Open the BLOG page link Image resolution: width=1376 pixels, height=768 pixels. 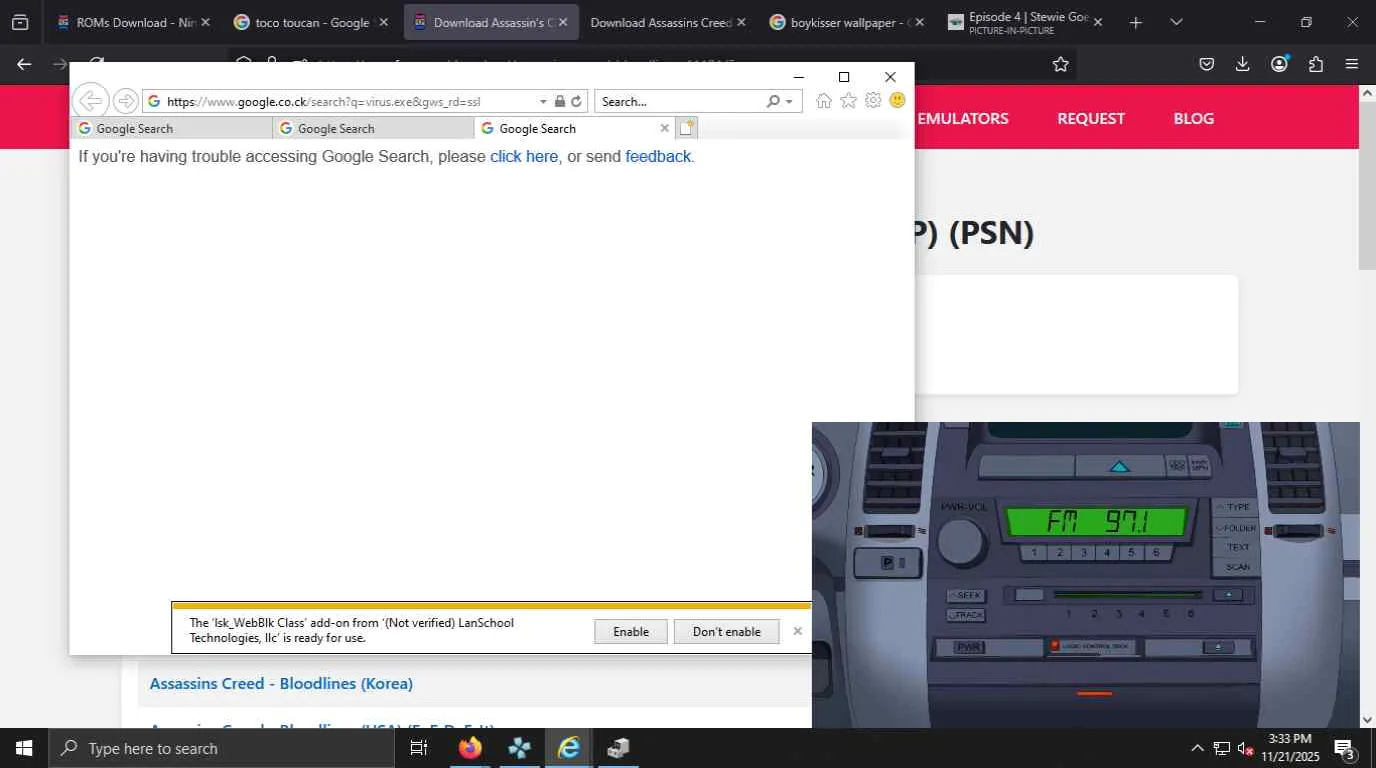pyautogui.click(x=1194, y=118)
